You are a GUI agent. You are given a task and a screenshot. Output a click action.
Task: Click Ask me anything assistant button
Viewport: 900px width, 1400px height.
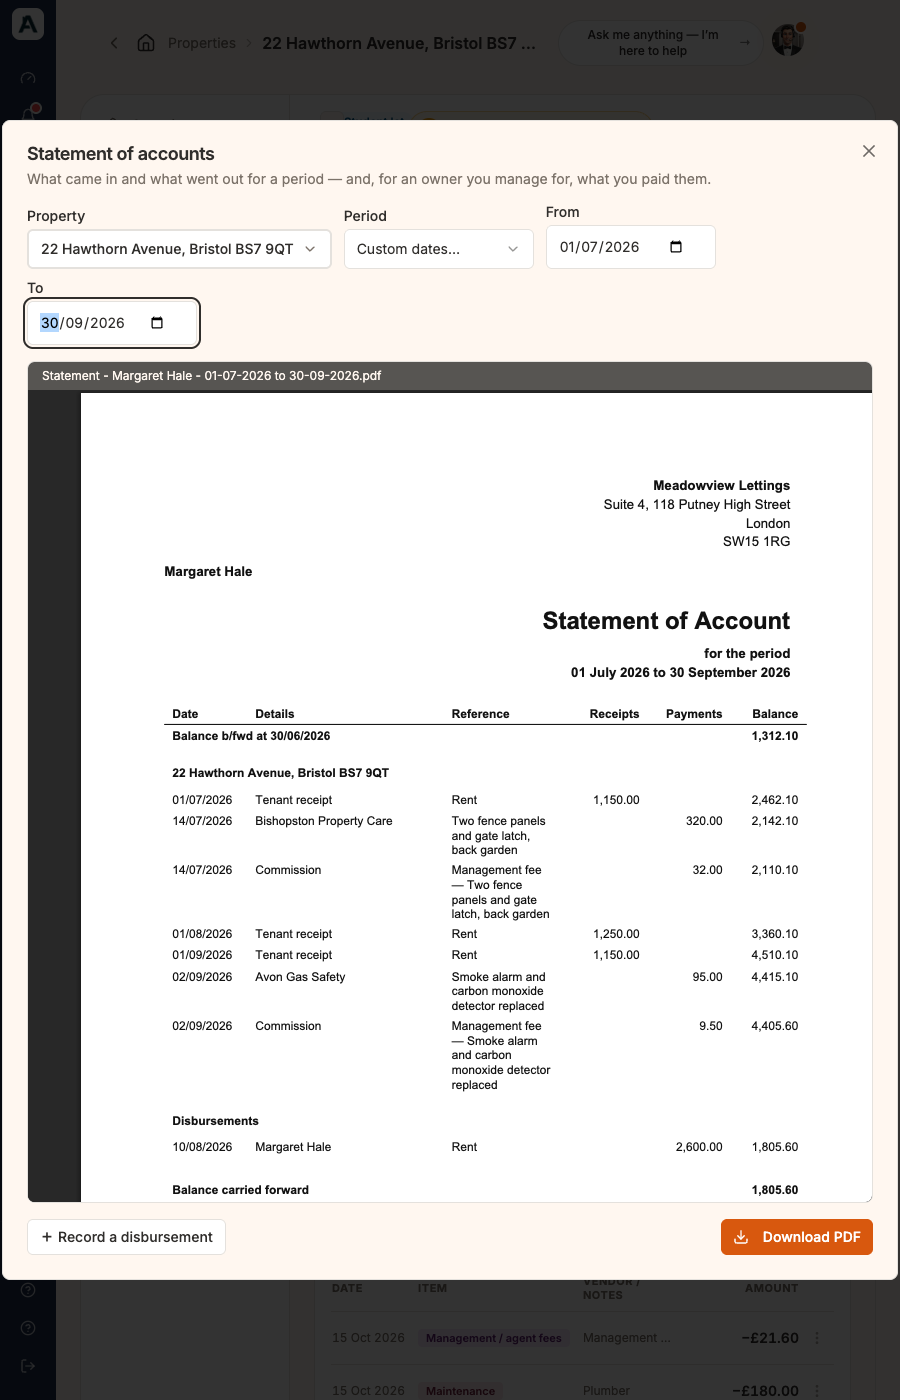(x=660, y=43)
